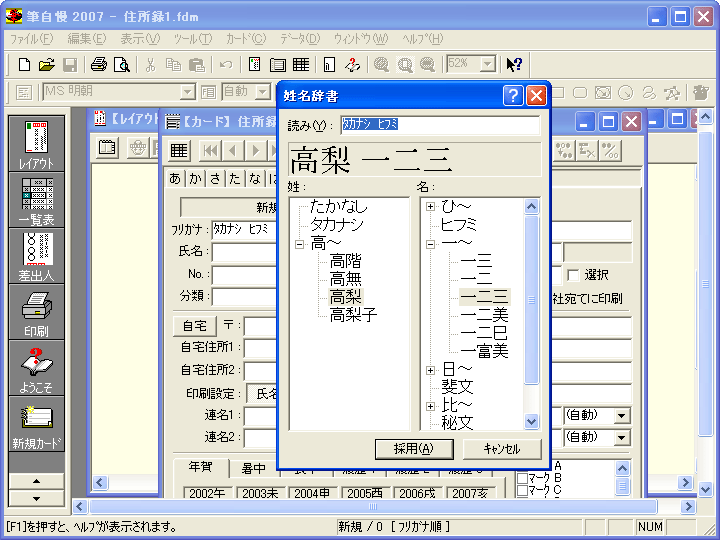Image resolution: width=720 pixels, height=540 pixels.
Task: Click the 2004申 year button
Action: coord(312,493)
